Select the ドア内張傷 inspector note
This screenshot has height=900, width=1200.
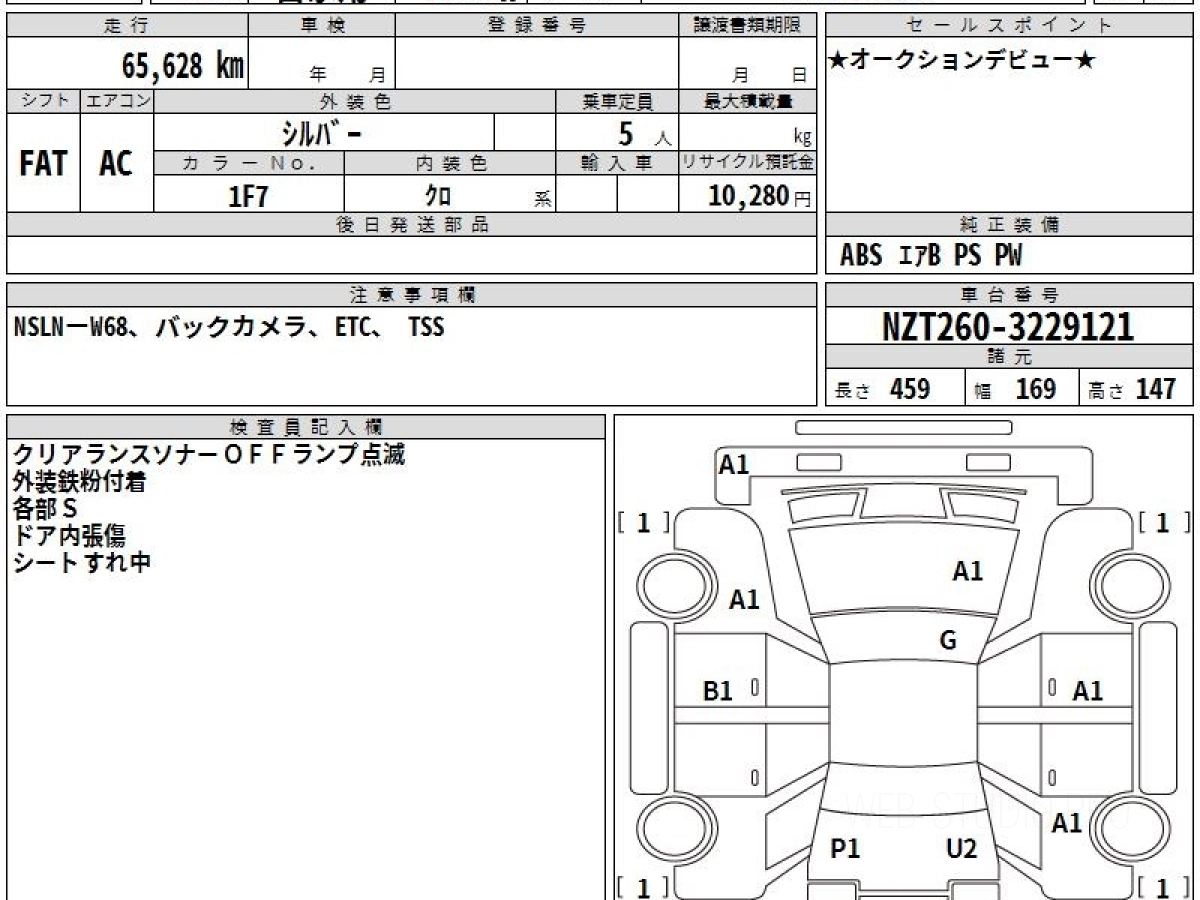(69, 535)
